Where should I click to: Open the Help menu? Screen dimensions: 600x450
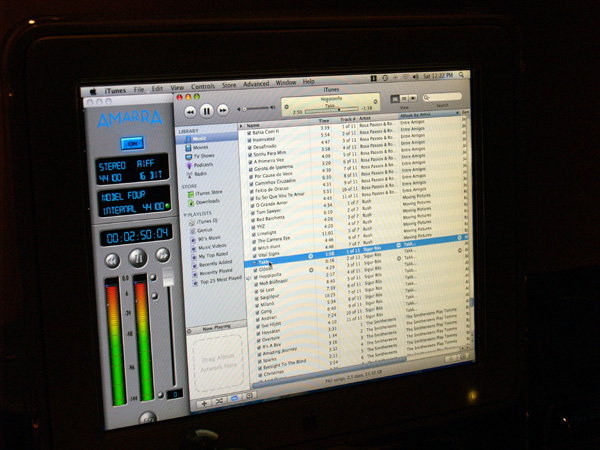click(309, 81)
